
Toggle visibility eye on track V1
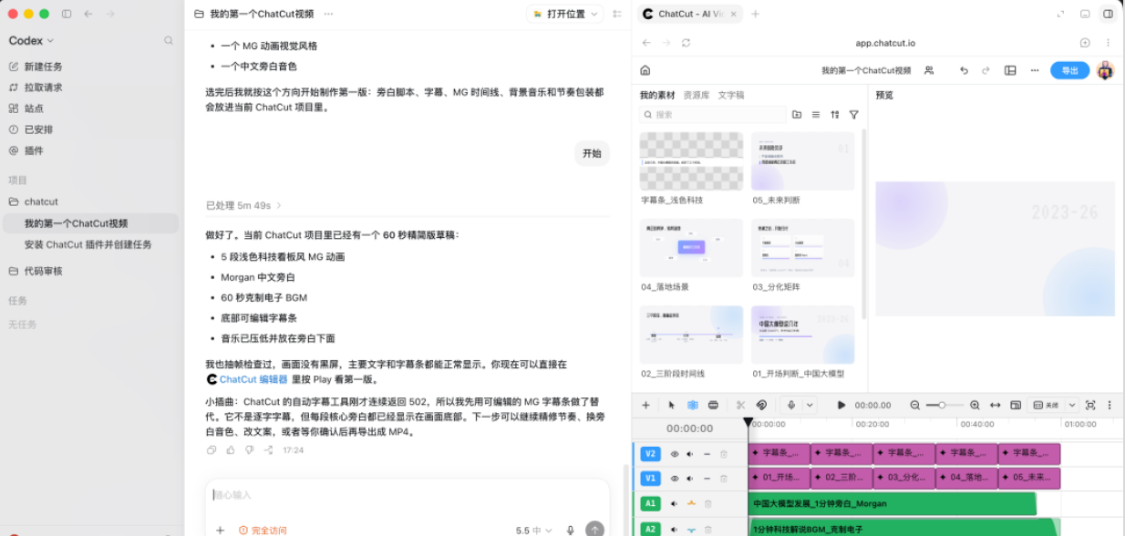click(674, 478)
